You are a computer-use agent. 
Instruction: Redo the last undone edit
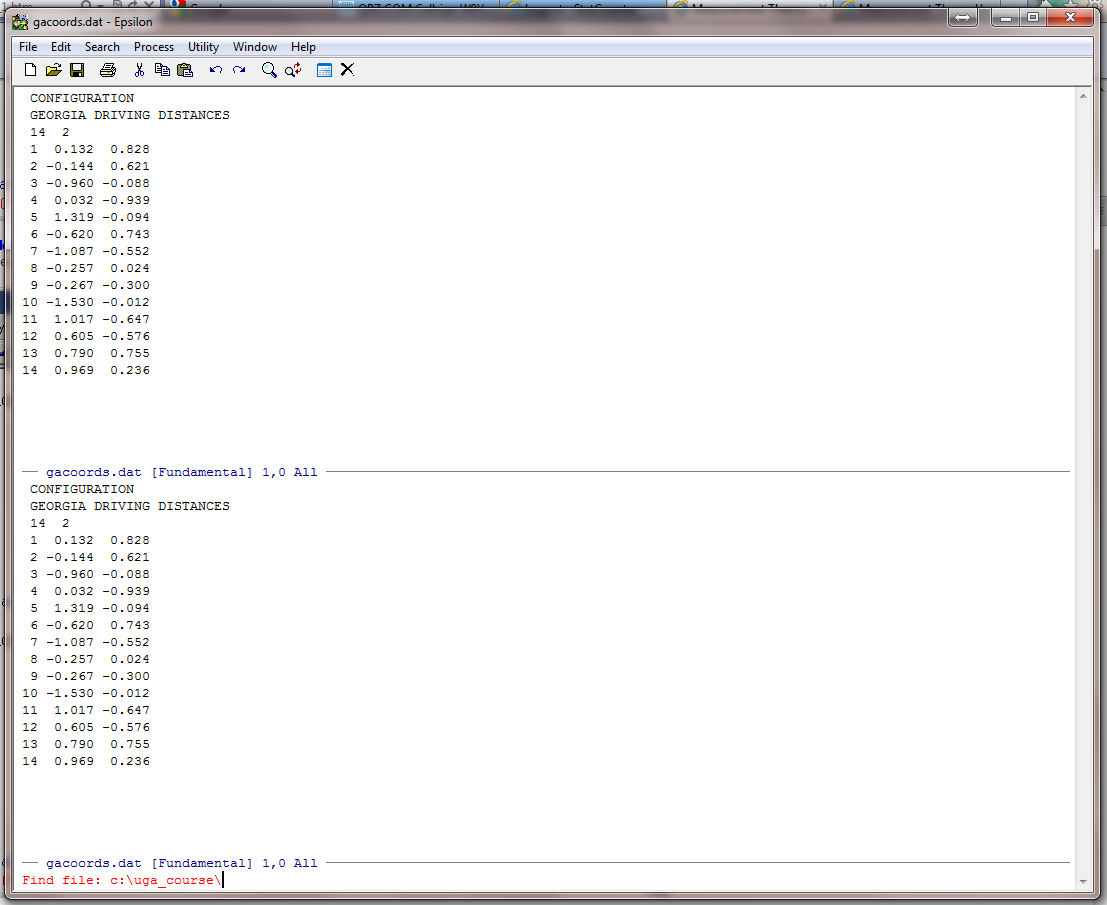(x=239, y=70)
